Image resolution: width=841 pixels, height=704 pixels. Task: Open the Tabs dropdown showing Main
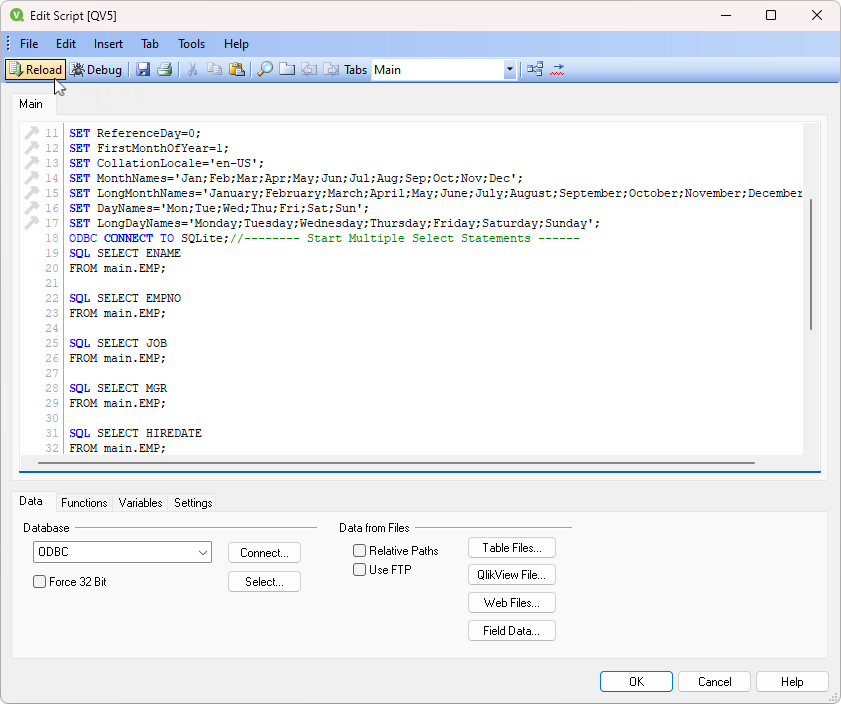click(x=510, y=69)
